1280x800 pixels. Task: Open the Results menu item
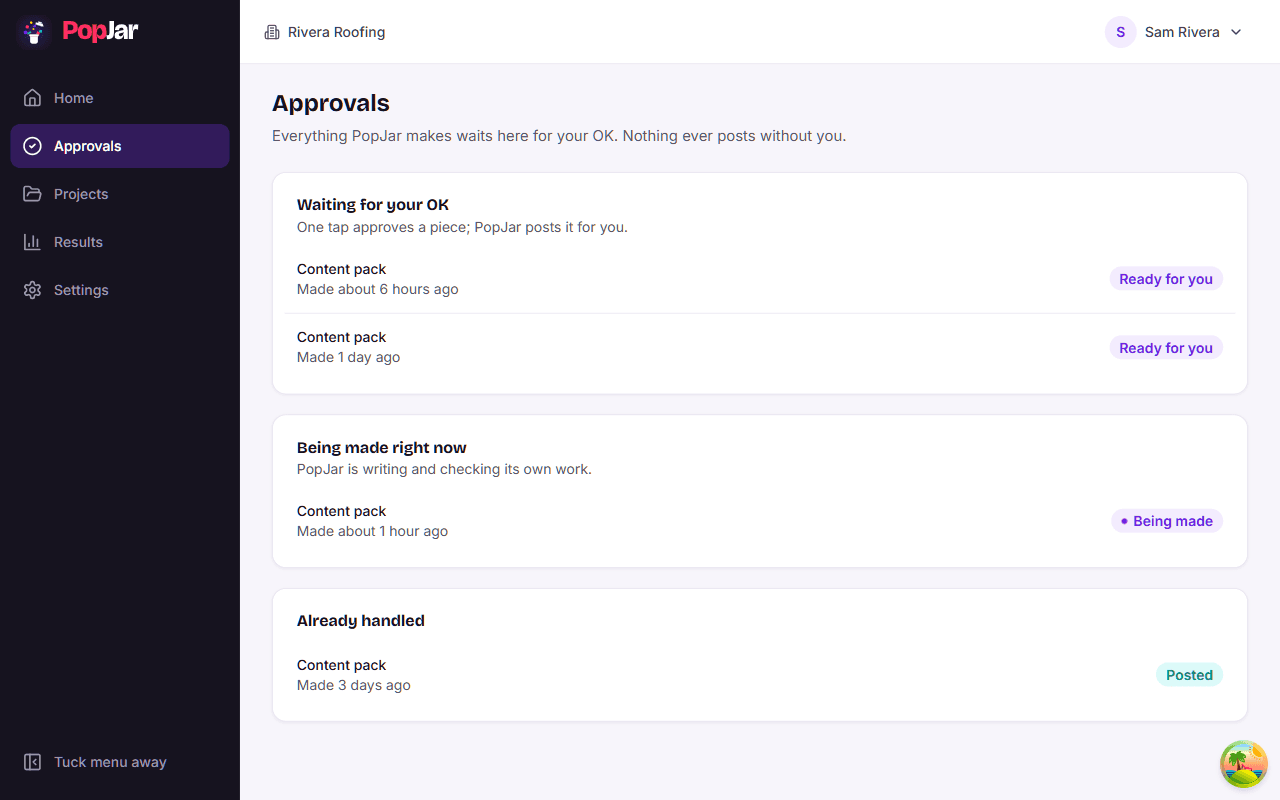pos(120,242)
